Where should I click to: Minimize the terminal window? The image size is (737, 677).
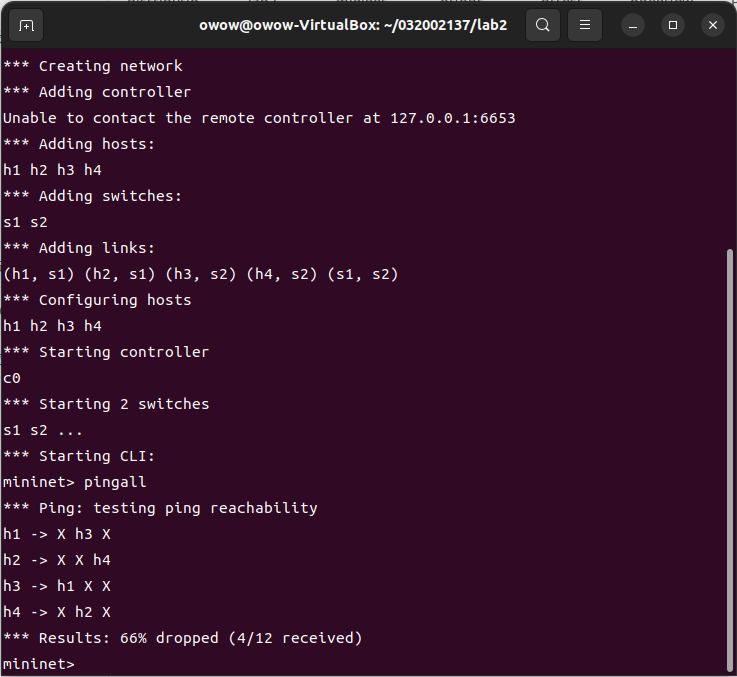(x=634, y=25)
